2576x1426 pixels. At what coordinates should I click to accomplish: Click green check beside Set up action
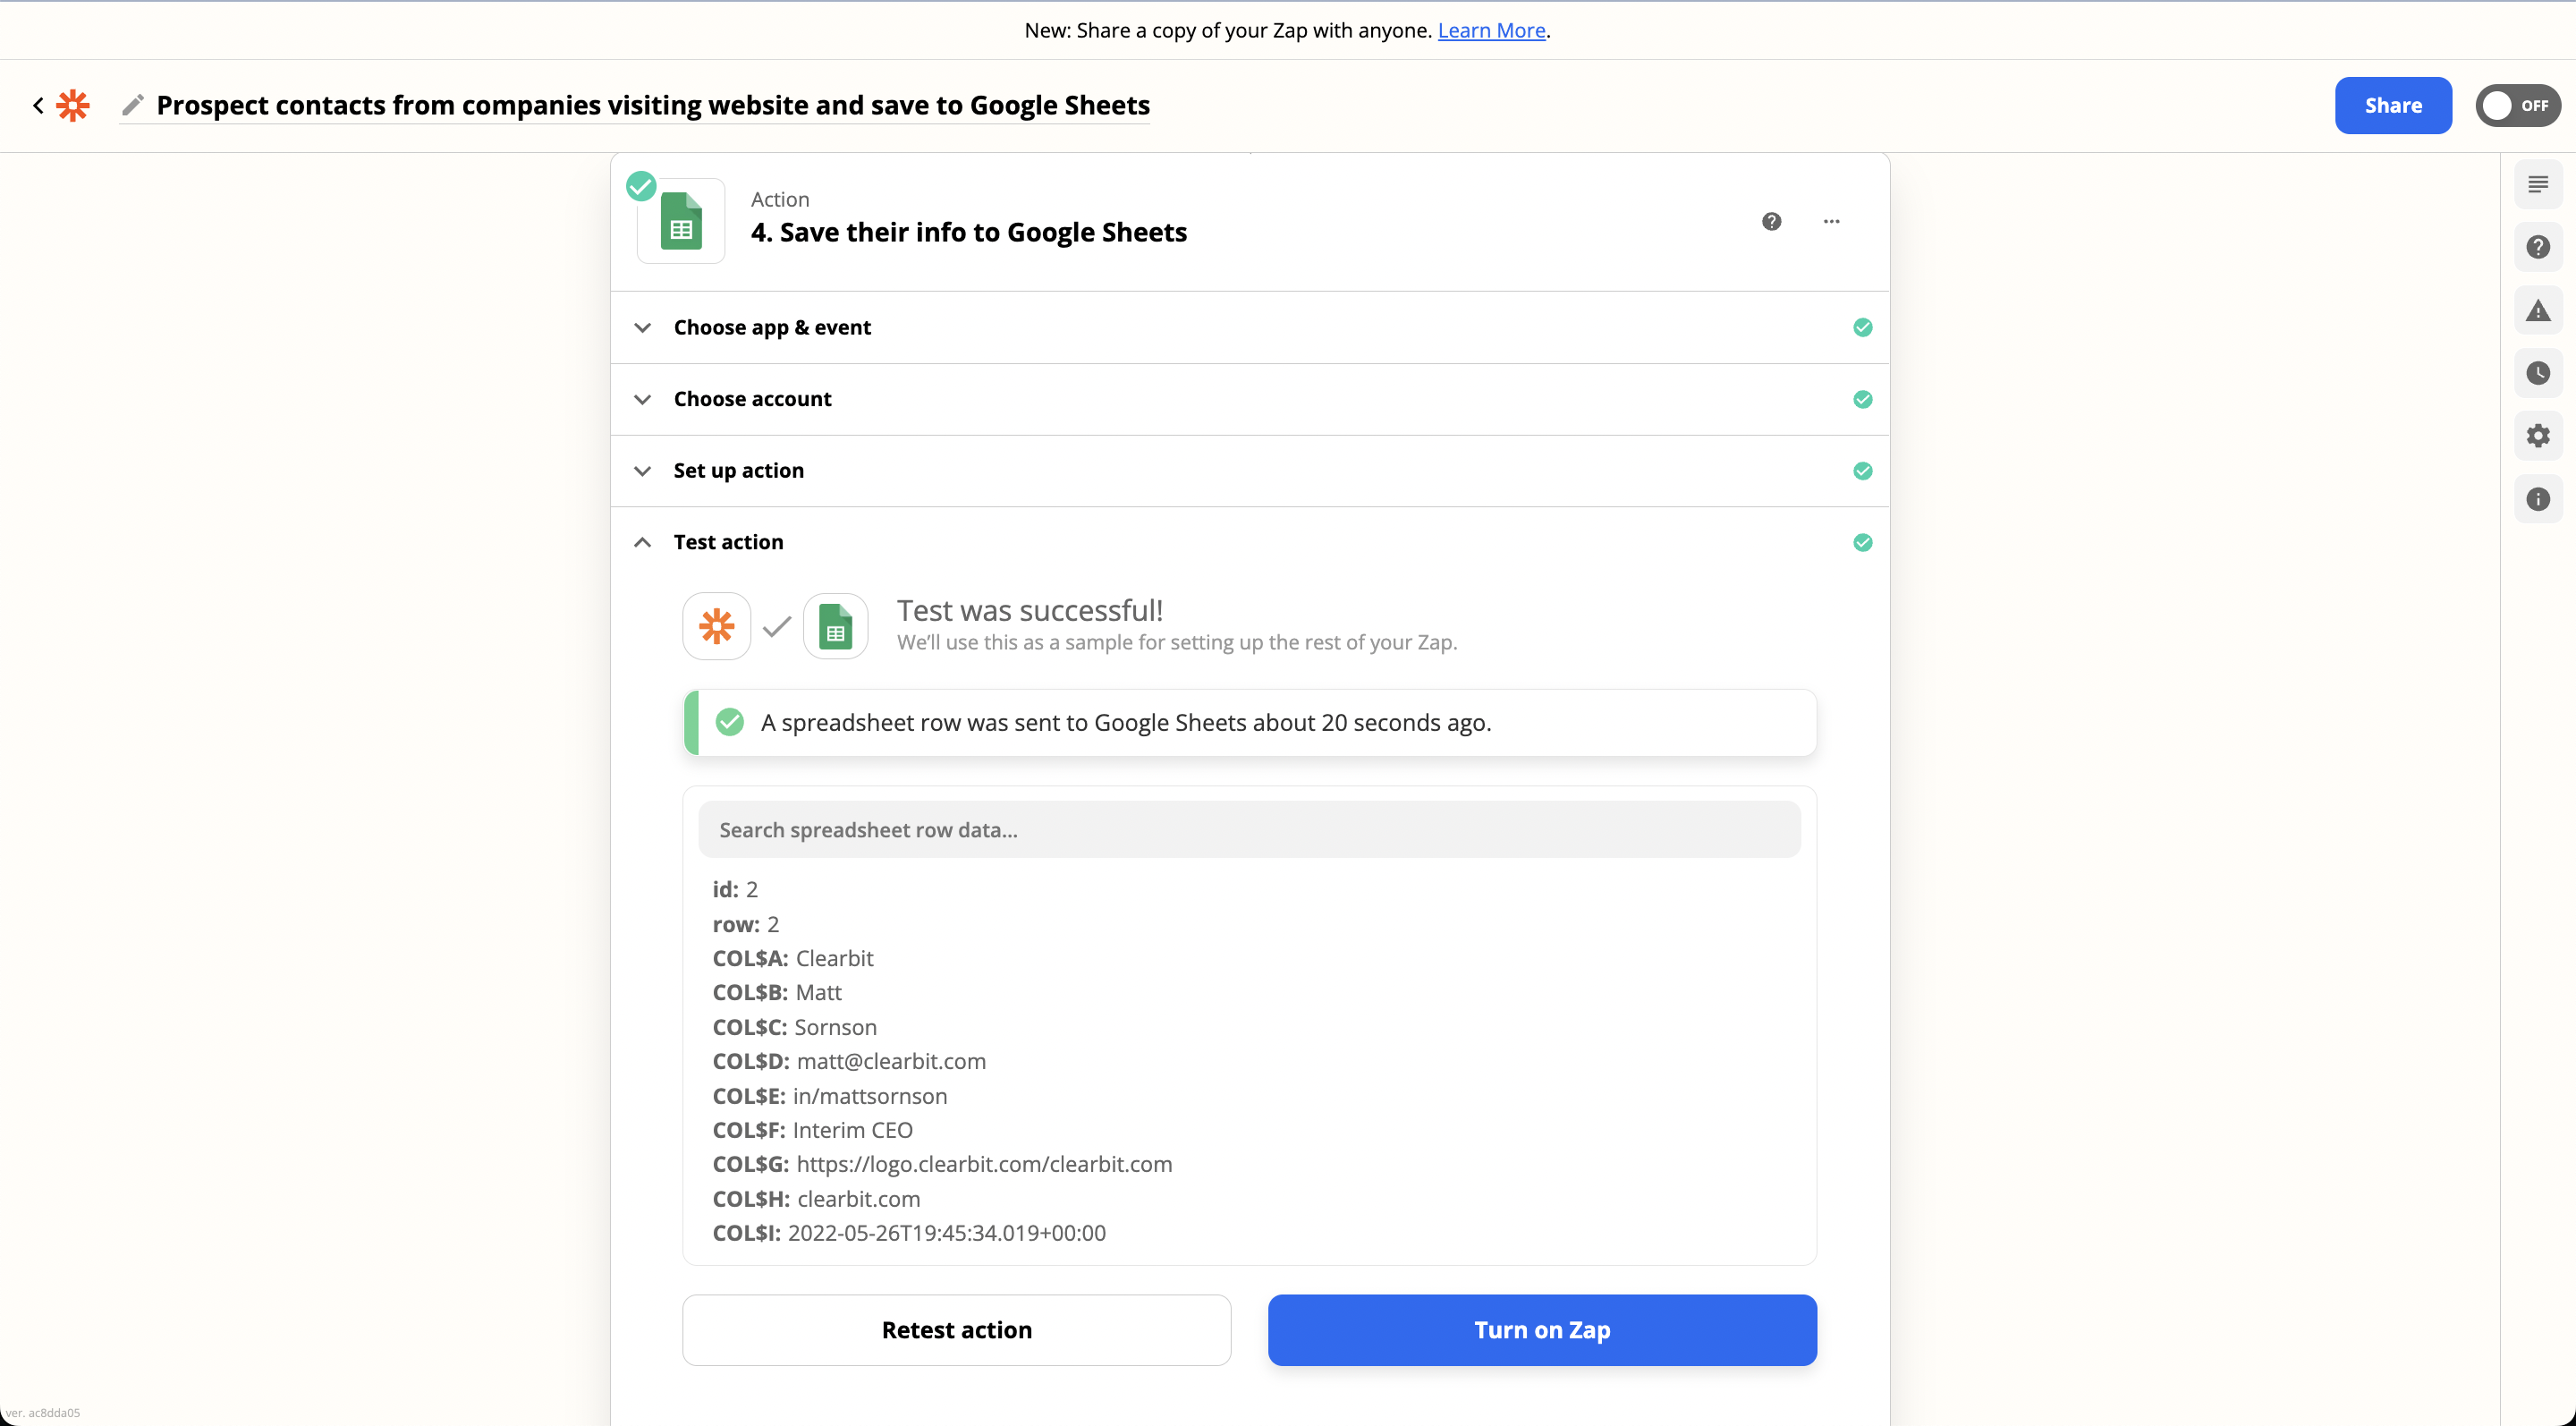pyautogui.click(x=1862, y=471)
